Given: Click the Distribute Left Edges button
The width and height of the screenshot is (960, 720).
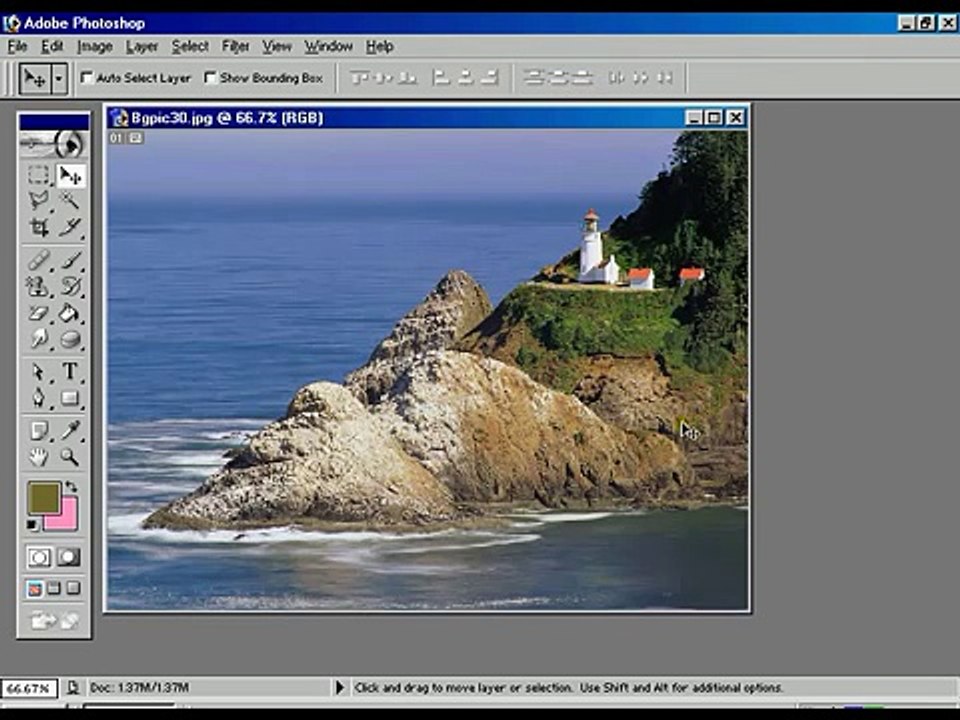Looking at the screenshot, I should (617, 78).
